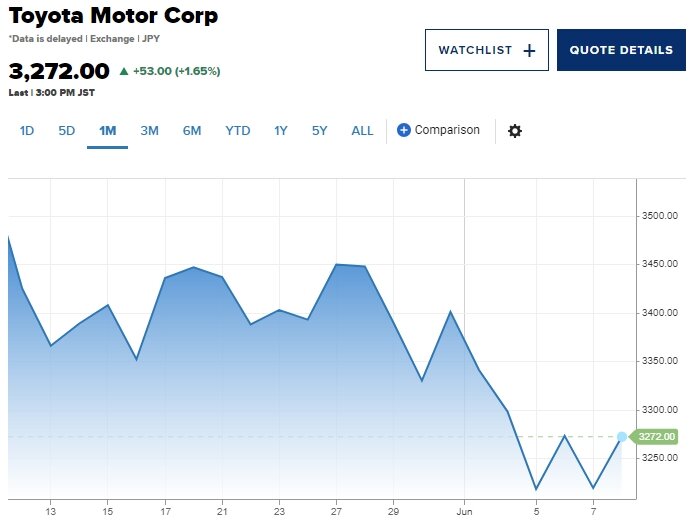Click the chart peak near the 27th
694x522 pixels.
[336, 265]
